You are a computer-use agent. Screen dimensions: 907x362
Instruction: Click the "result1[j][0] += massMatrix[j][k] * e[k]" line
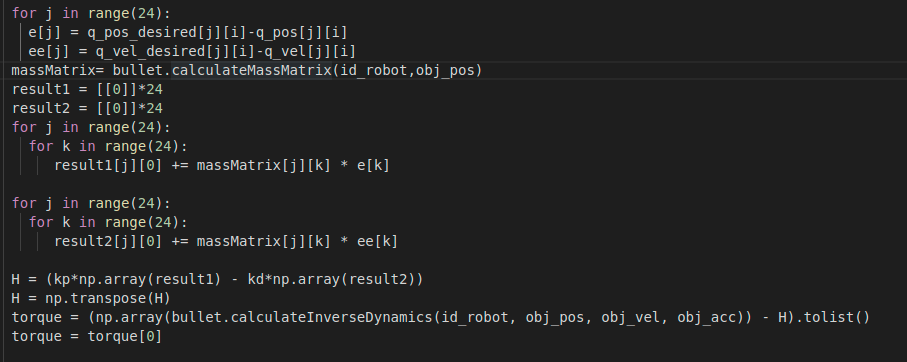222,165
